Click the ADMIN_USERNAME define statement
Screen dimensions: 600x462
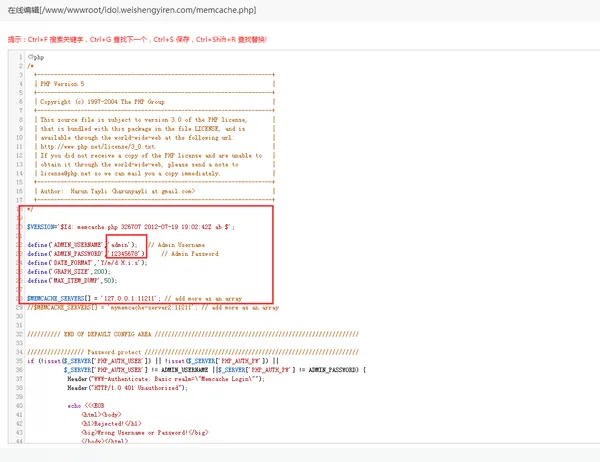(82, 245)
